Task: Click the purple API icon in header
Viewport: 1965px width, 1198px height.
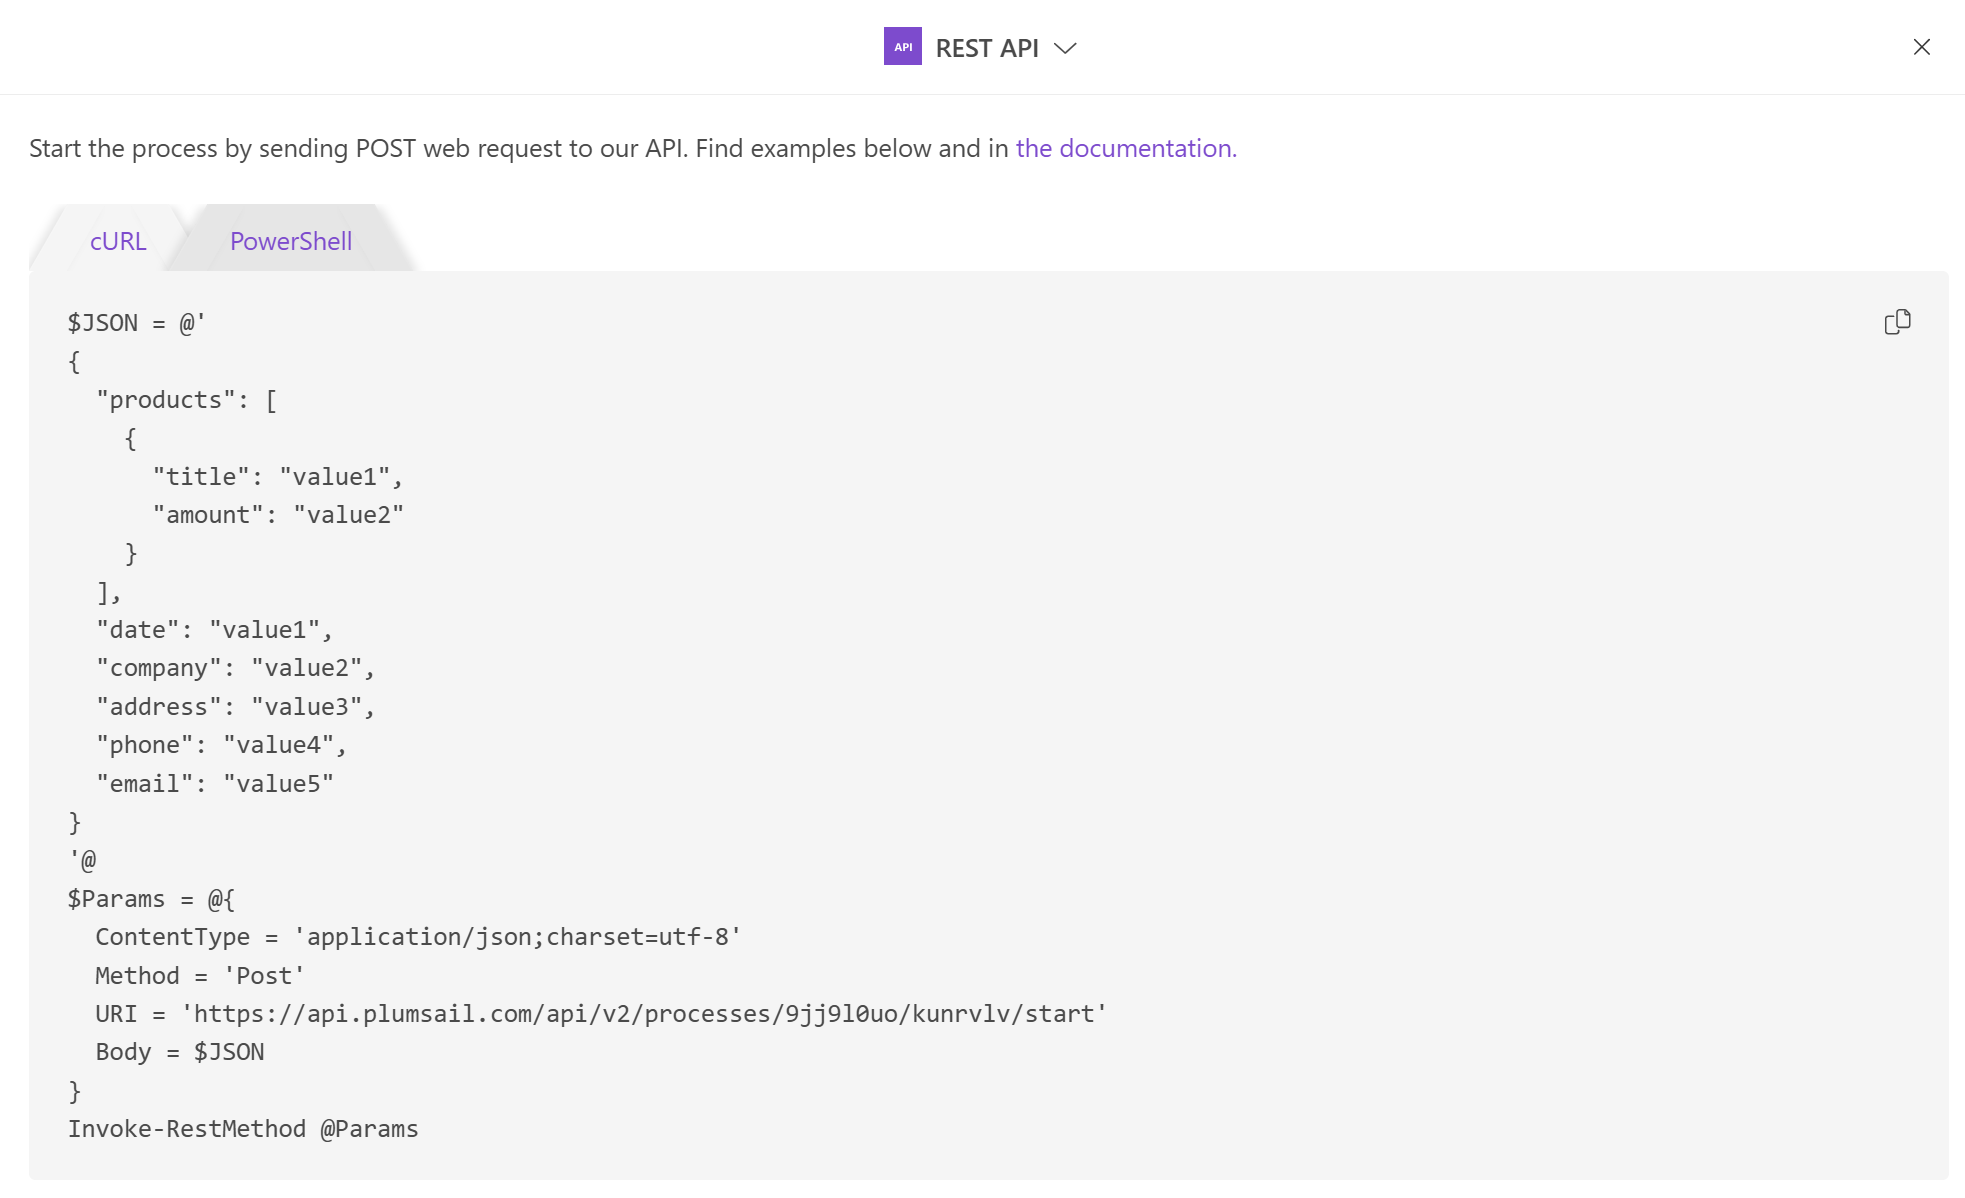Action: [x=902, y=47]
